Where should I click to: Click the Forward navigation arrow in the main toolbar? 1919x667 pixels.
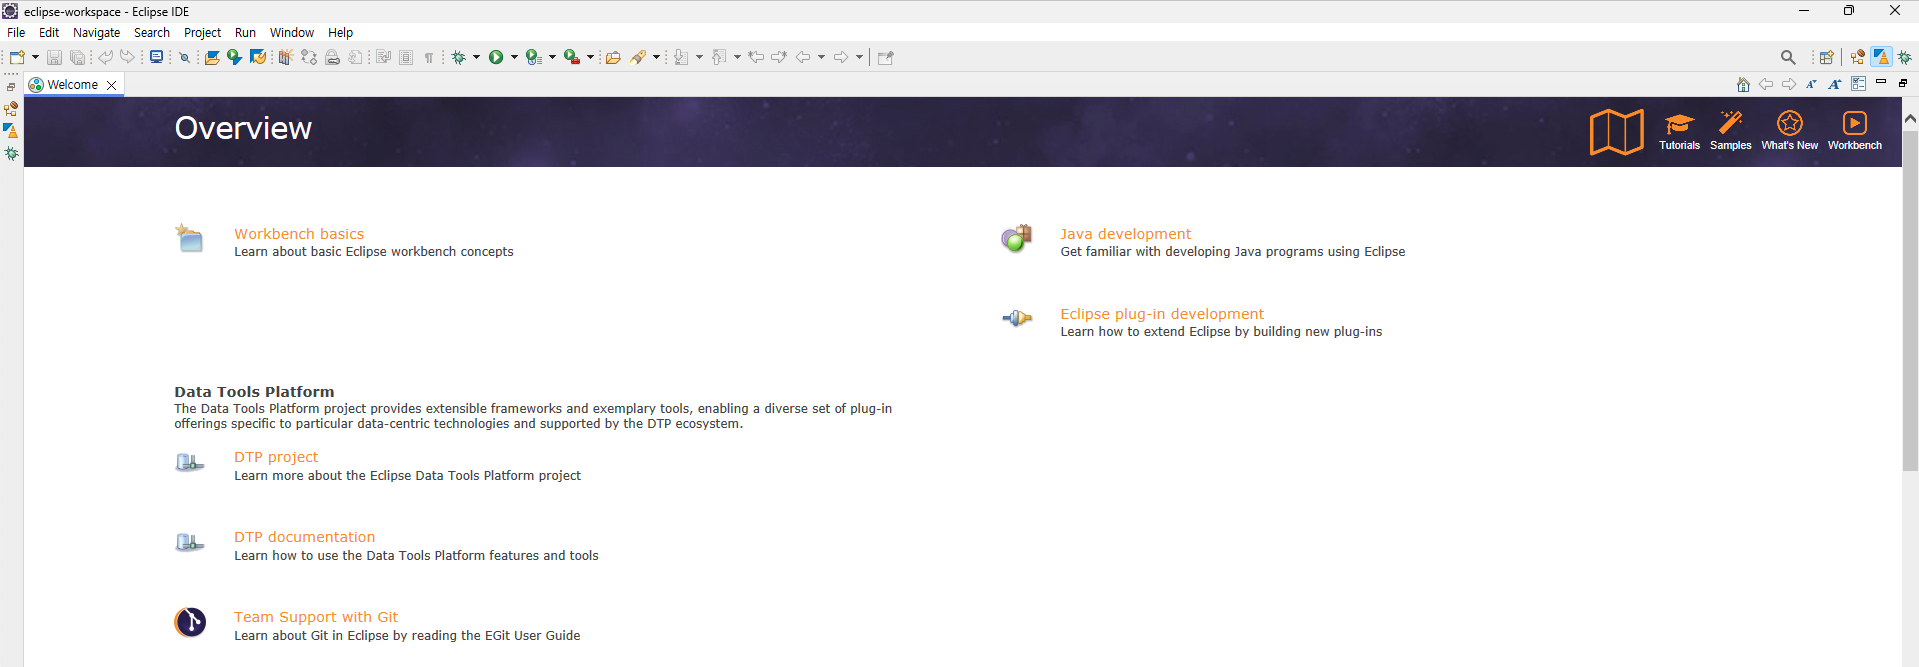(x=841, y=57)
